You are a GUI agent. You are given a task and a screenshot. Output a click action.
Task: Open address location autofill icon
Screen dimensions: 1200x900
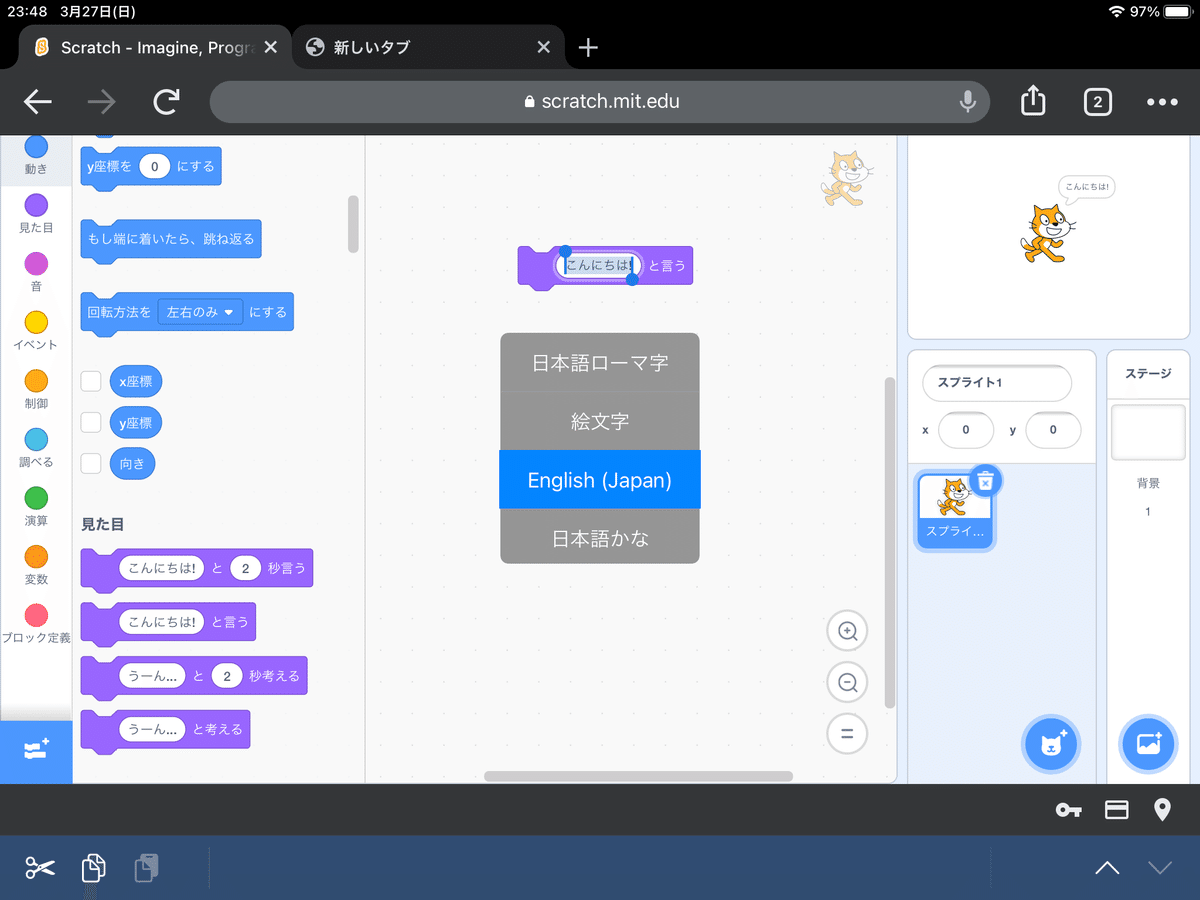click(x=1162, y=810)
